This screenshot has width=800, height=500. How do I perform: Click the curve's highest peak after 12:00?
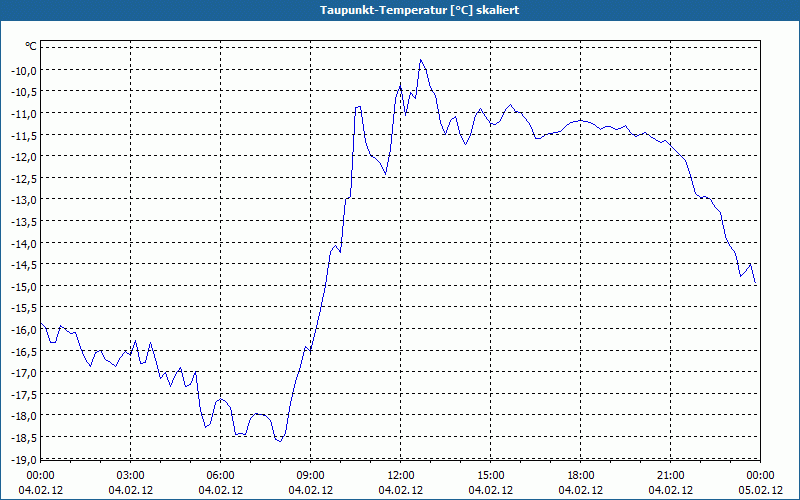(421, 60)
